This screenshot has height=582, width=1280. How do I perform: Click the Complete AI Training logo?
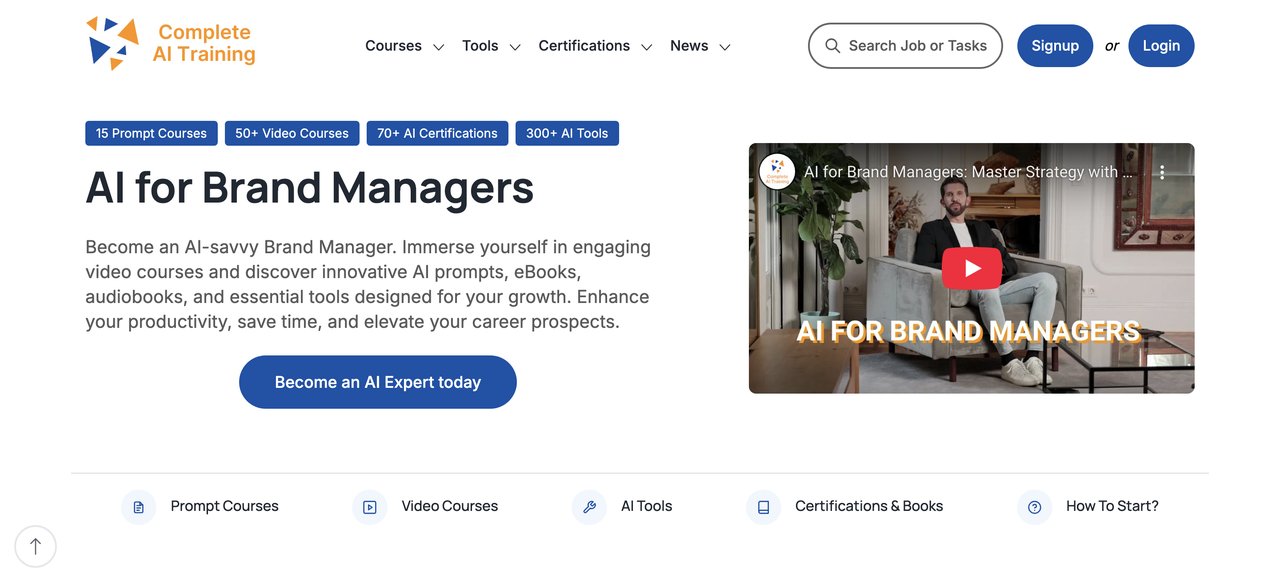click(171, 44)
